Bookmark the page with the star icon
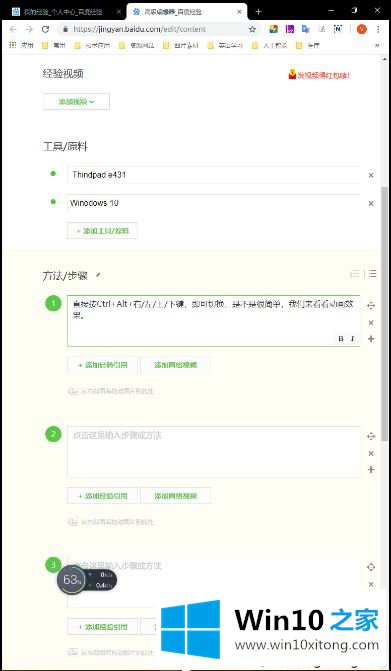 [252, 30]
